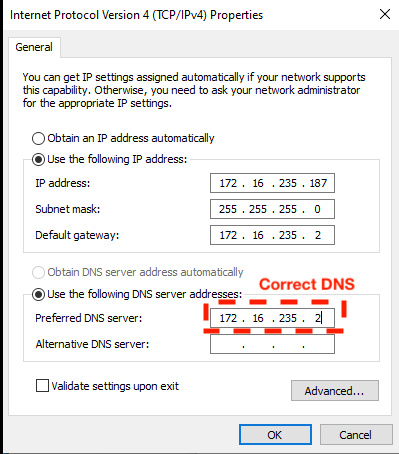The width and height of the screenshot is (399, 454).
Task: Confirm settings with the OK button
Action: 275,435
